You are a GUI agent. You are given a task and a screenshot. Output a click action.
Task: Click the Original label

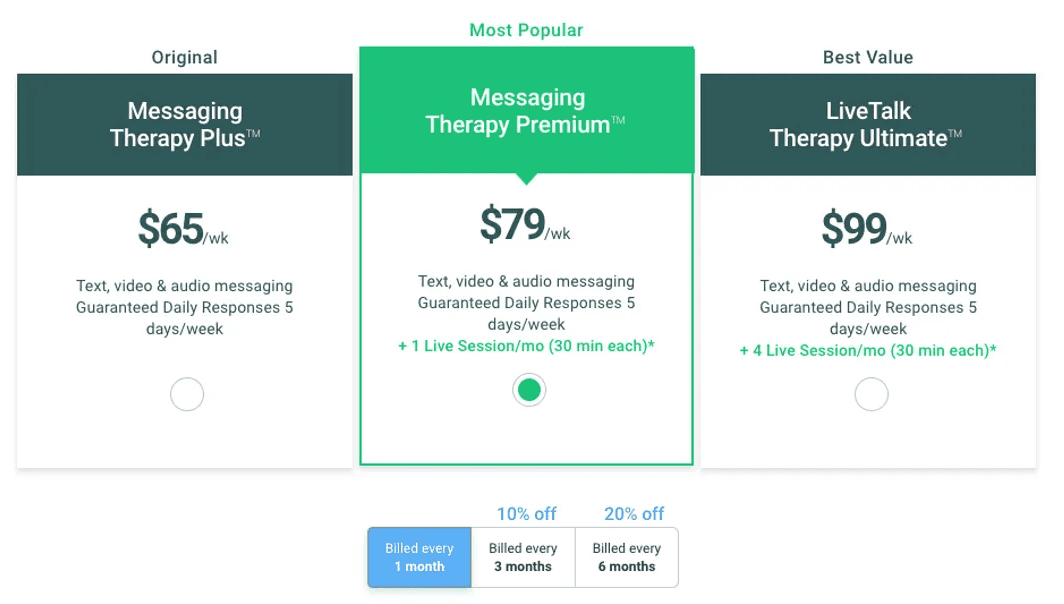click(184, 57)
